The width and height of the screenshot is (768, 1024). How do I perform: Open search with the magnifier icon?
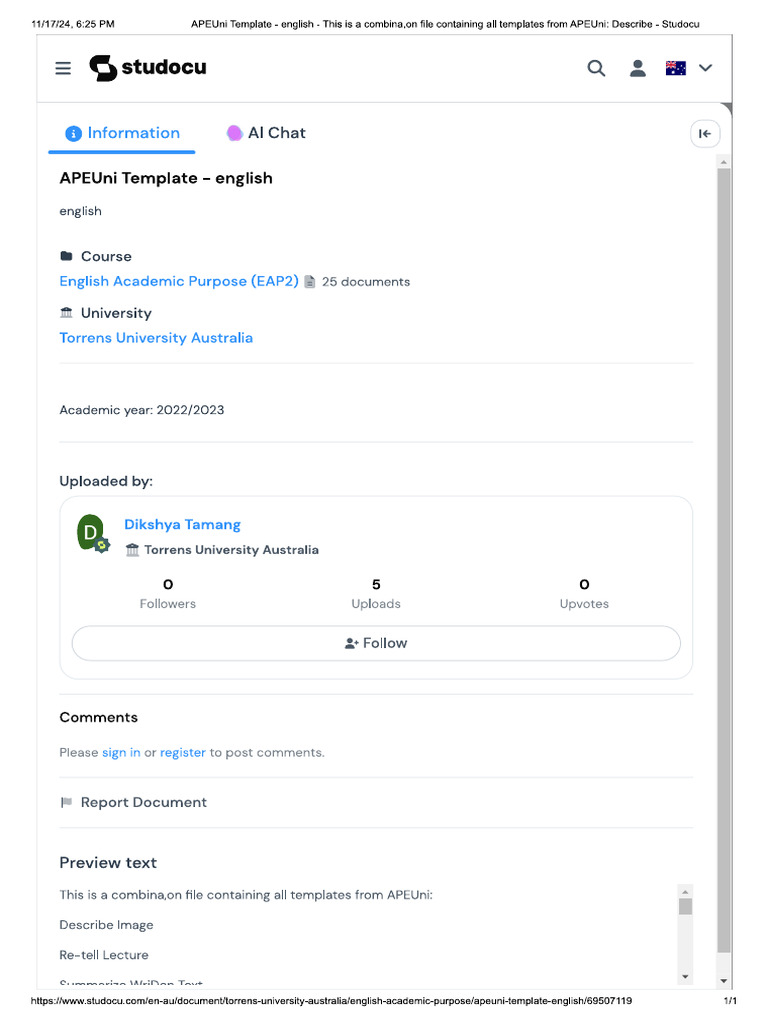(x=596, y=68)
